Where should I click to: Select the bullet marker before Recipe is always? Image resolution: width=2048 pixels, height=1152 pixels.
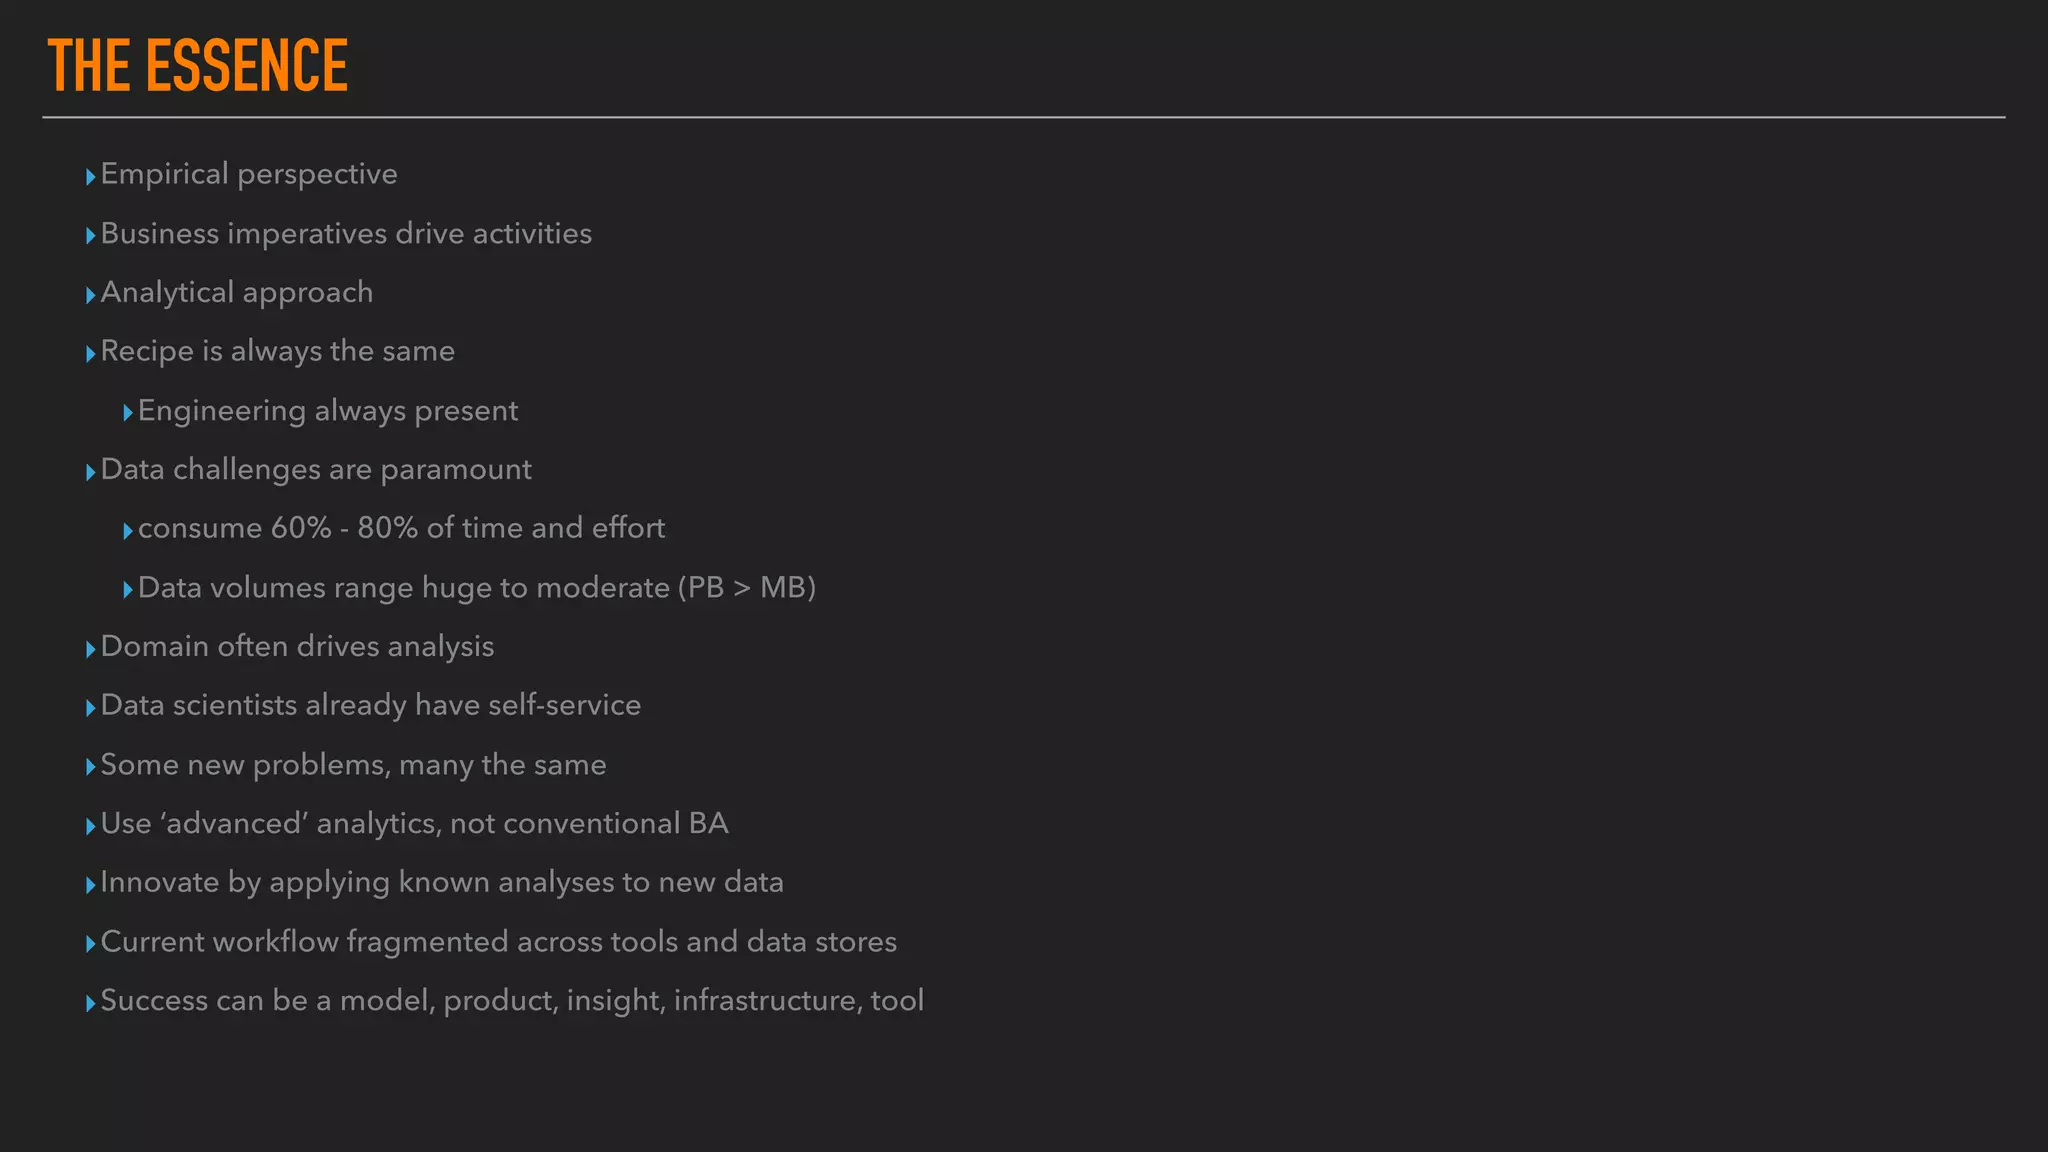91,354
